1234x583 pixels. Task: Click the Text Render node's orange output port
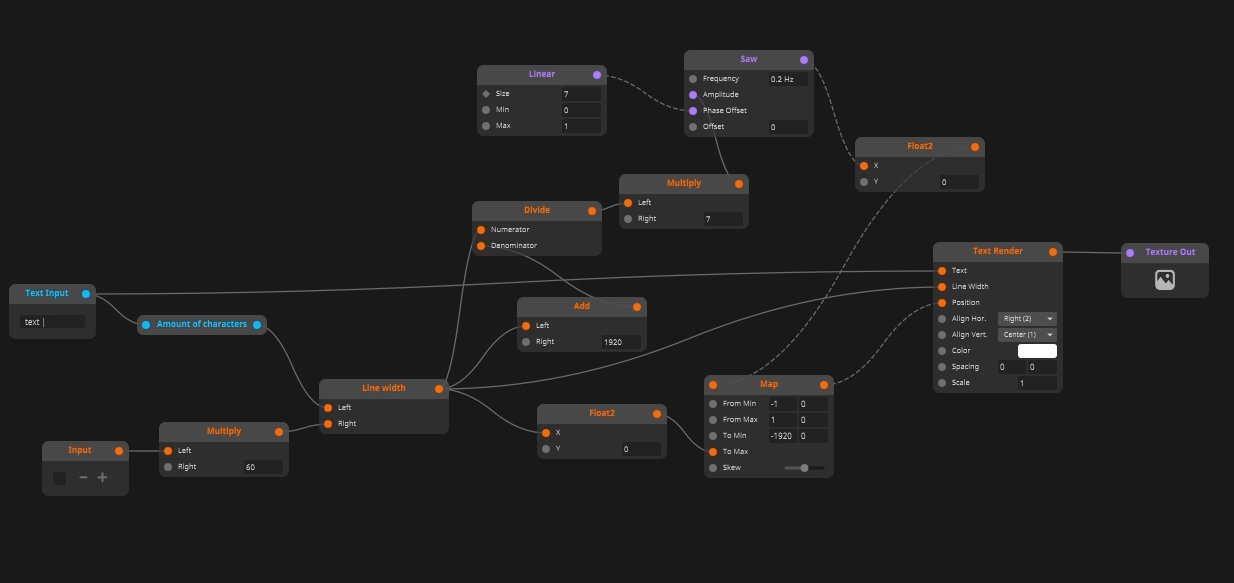pyautogui.click(x=1053, y=252)
